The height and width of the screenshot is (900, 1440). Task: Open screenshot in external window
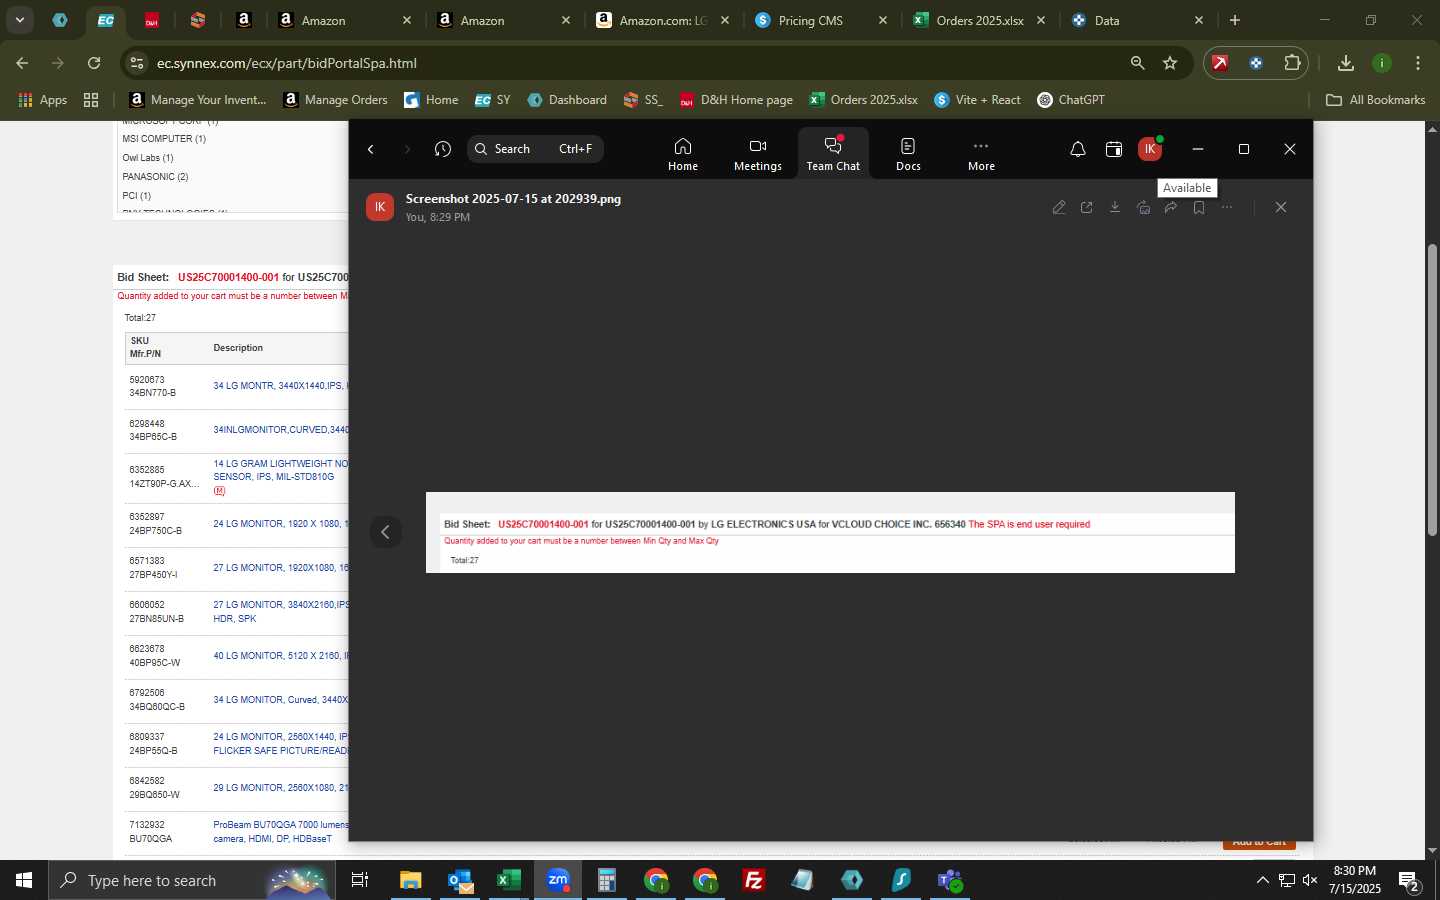point(1087,207)
